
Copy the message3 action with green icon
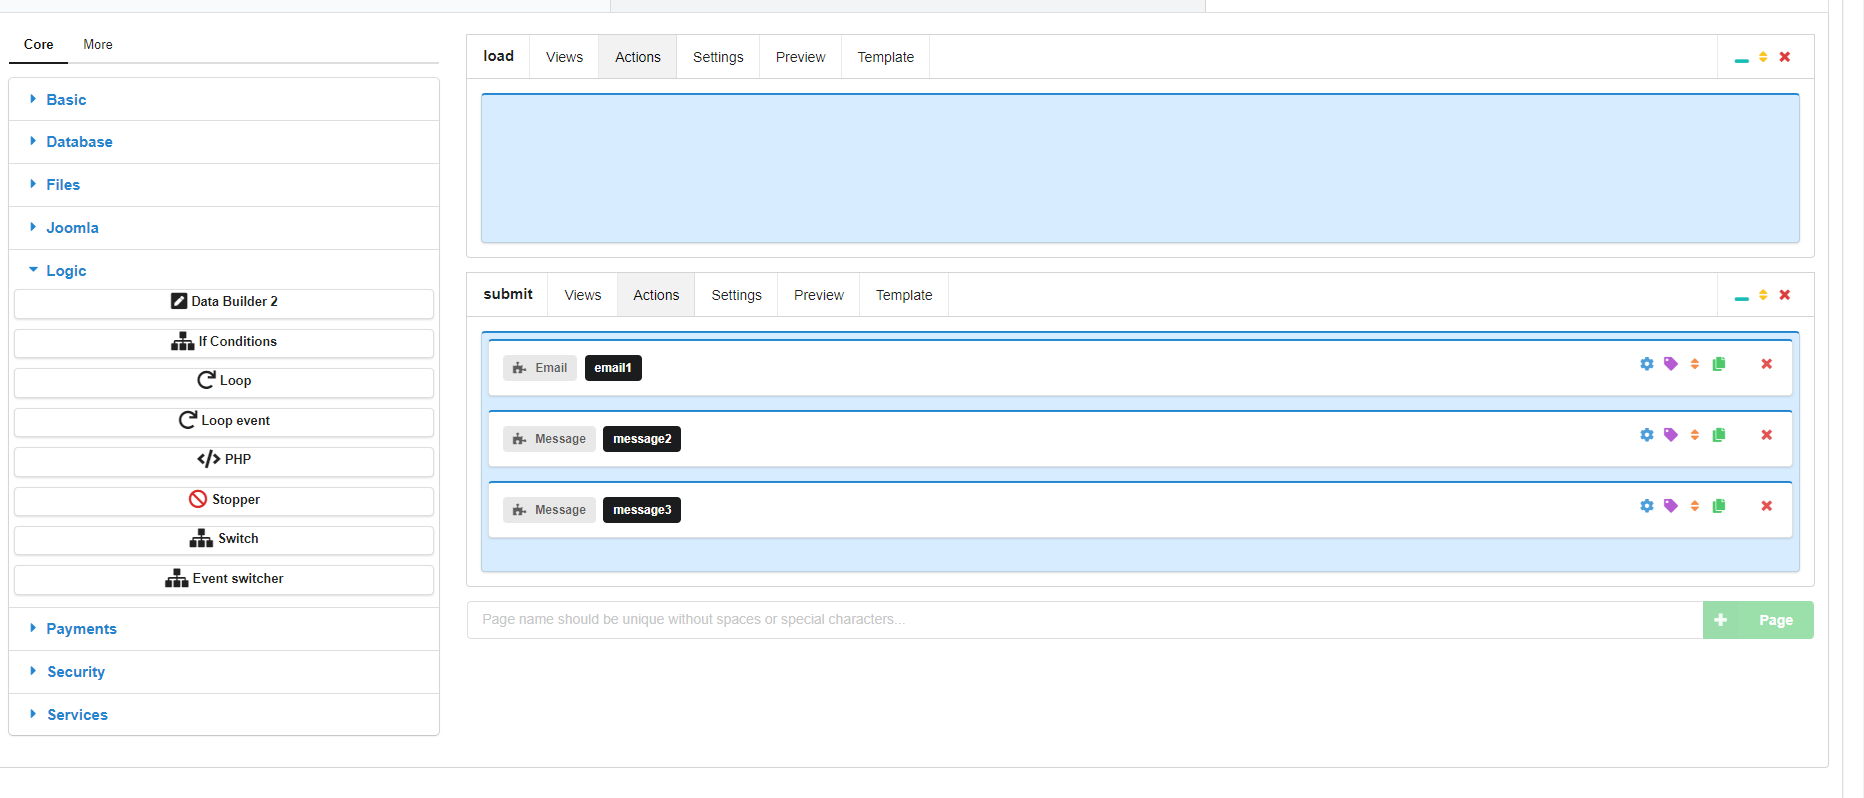1719,506
